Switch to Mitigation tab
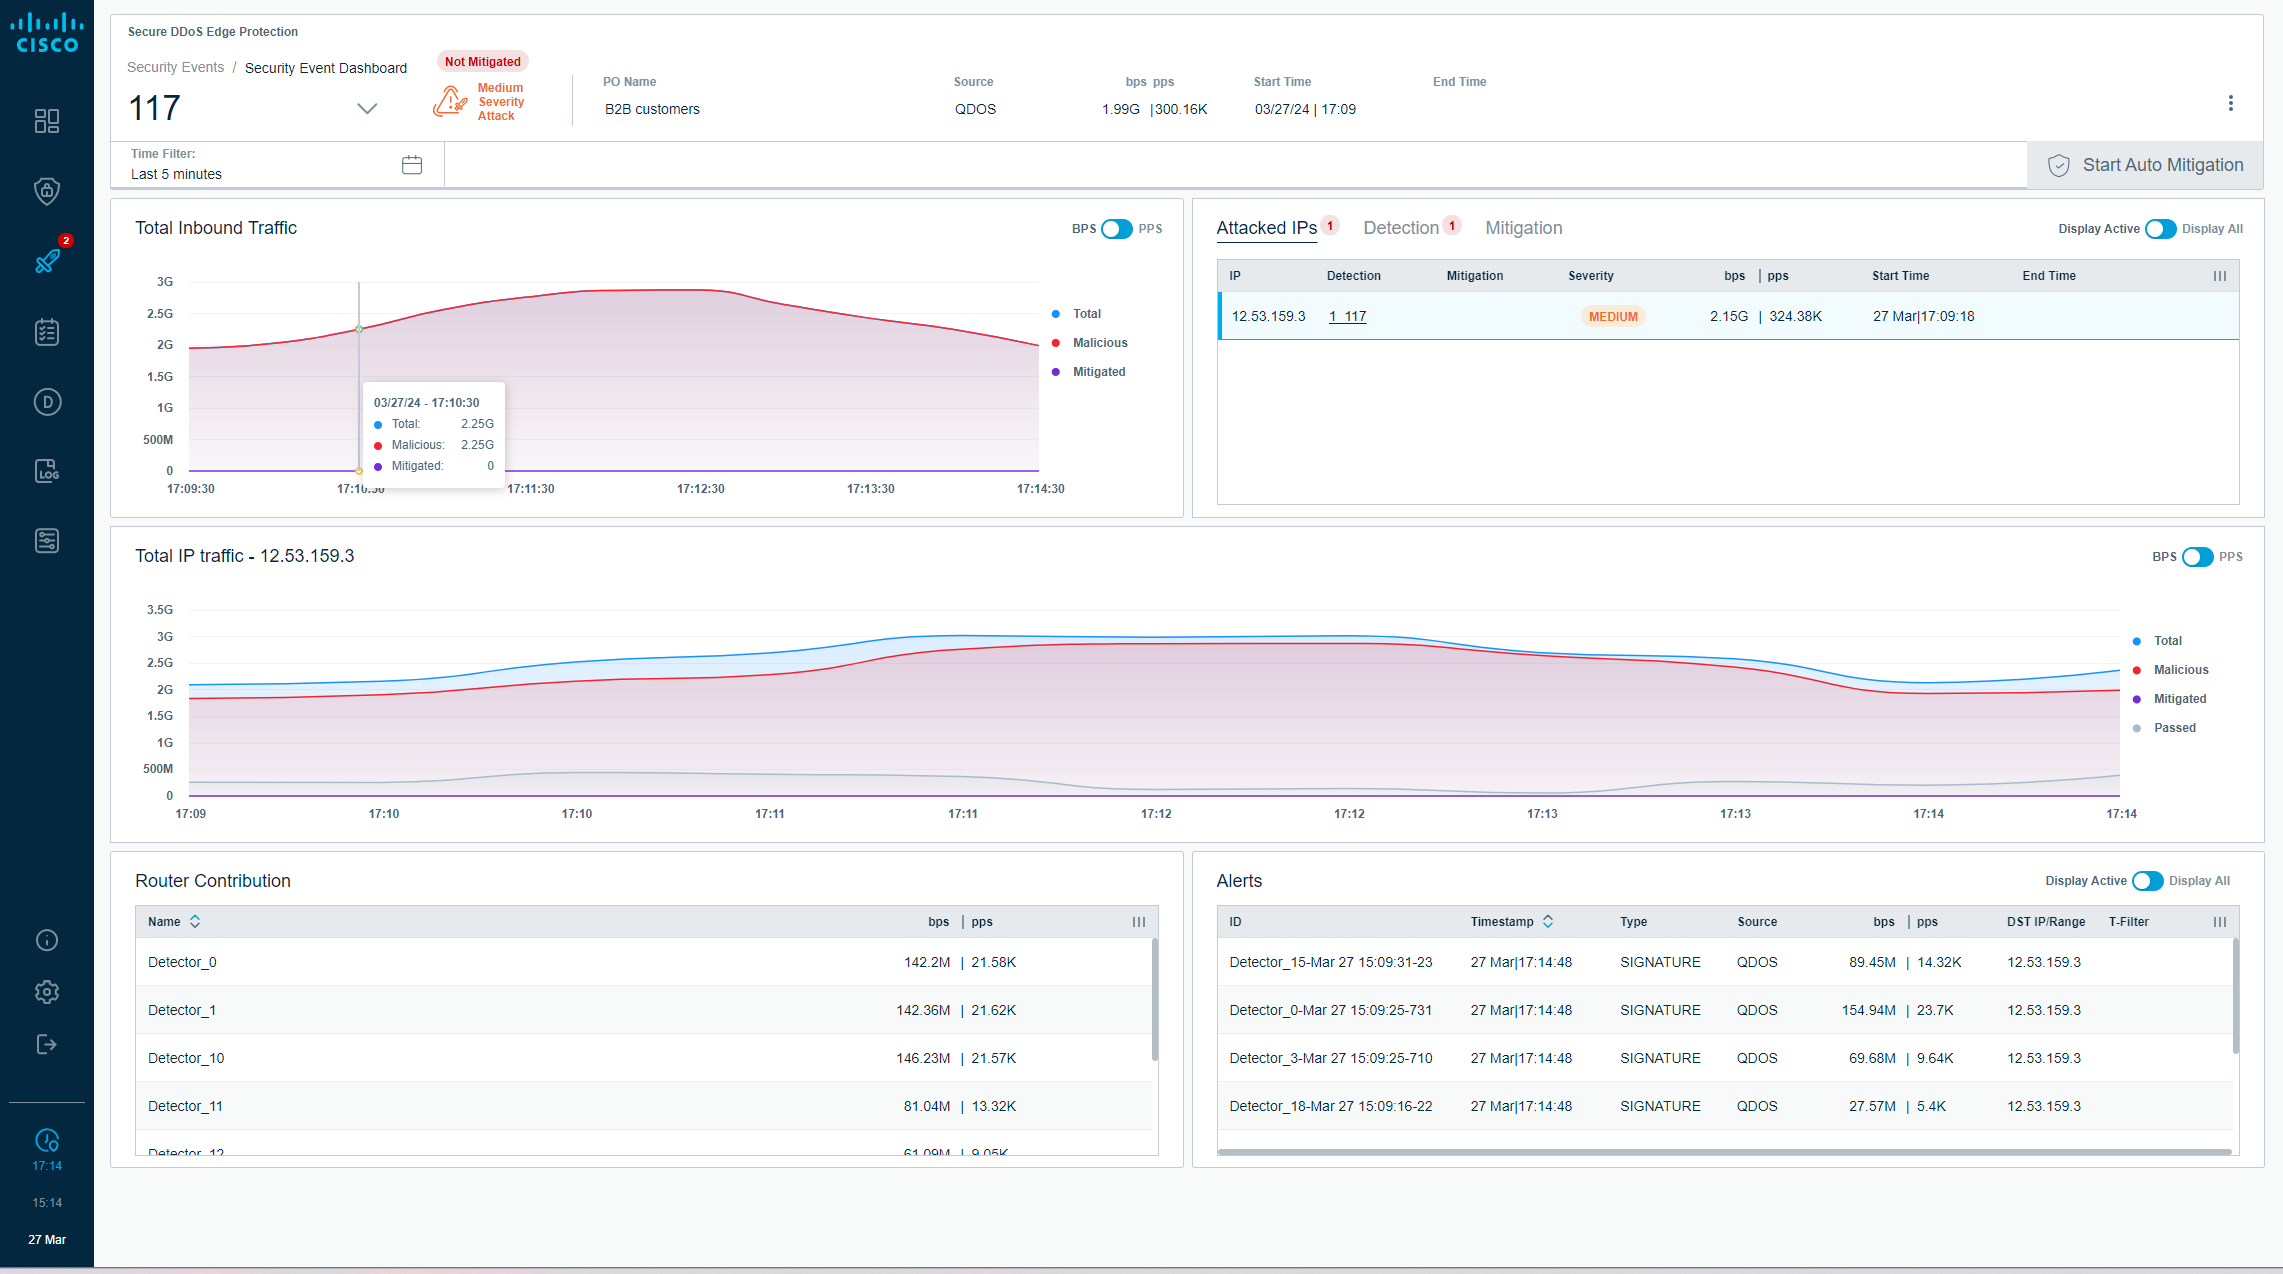 1523,228
